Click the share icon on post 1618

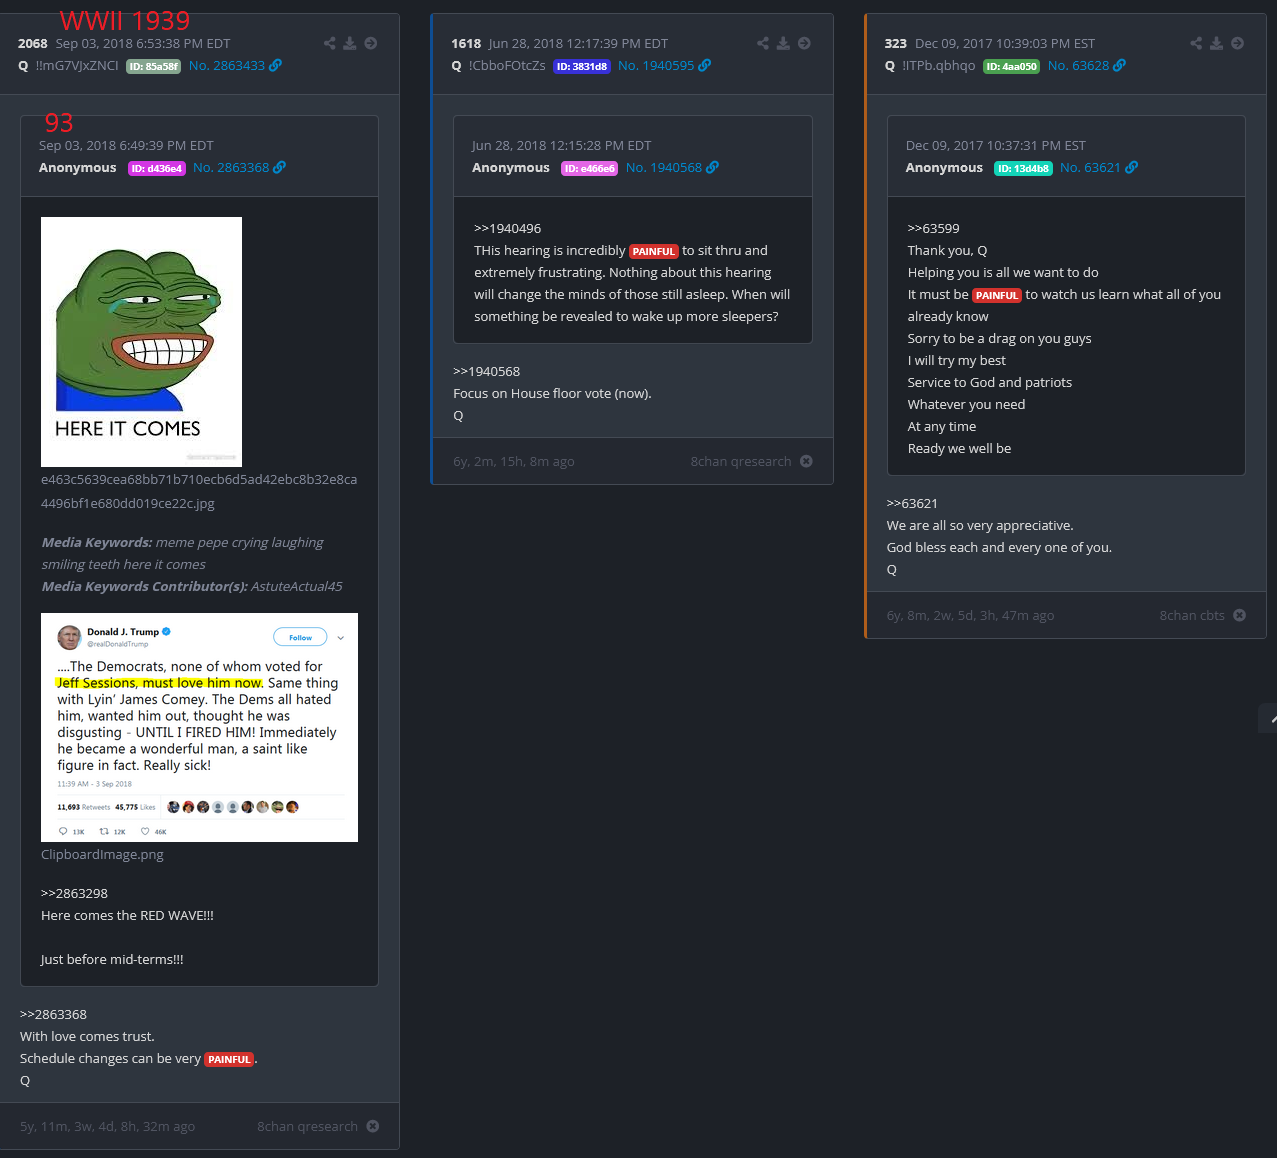click(x=763, y=43)
